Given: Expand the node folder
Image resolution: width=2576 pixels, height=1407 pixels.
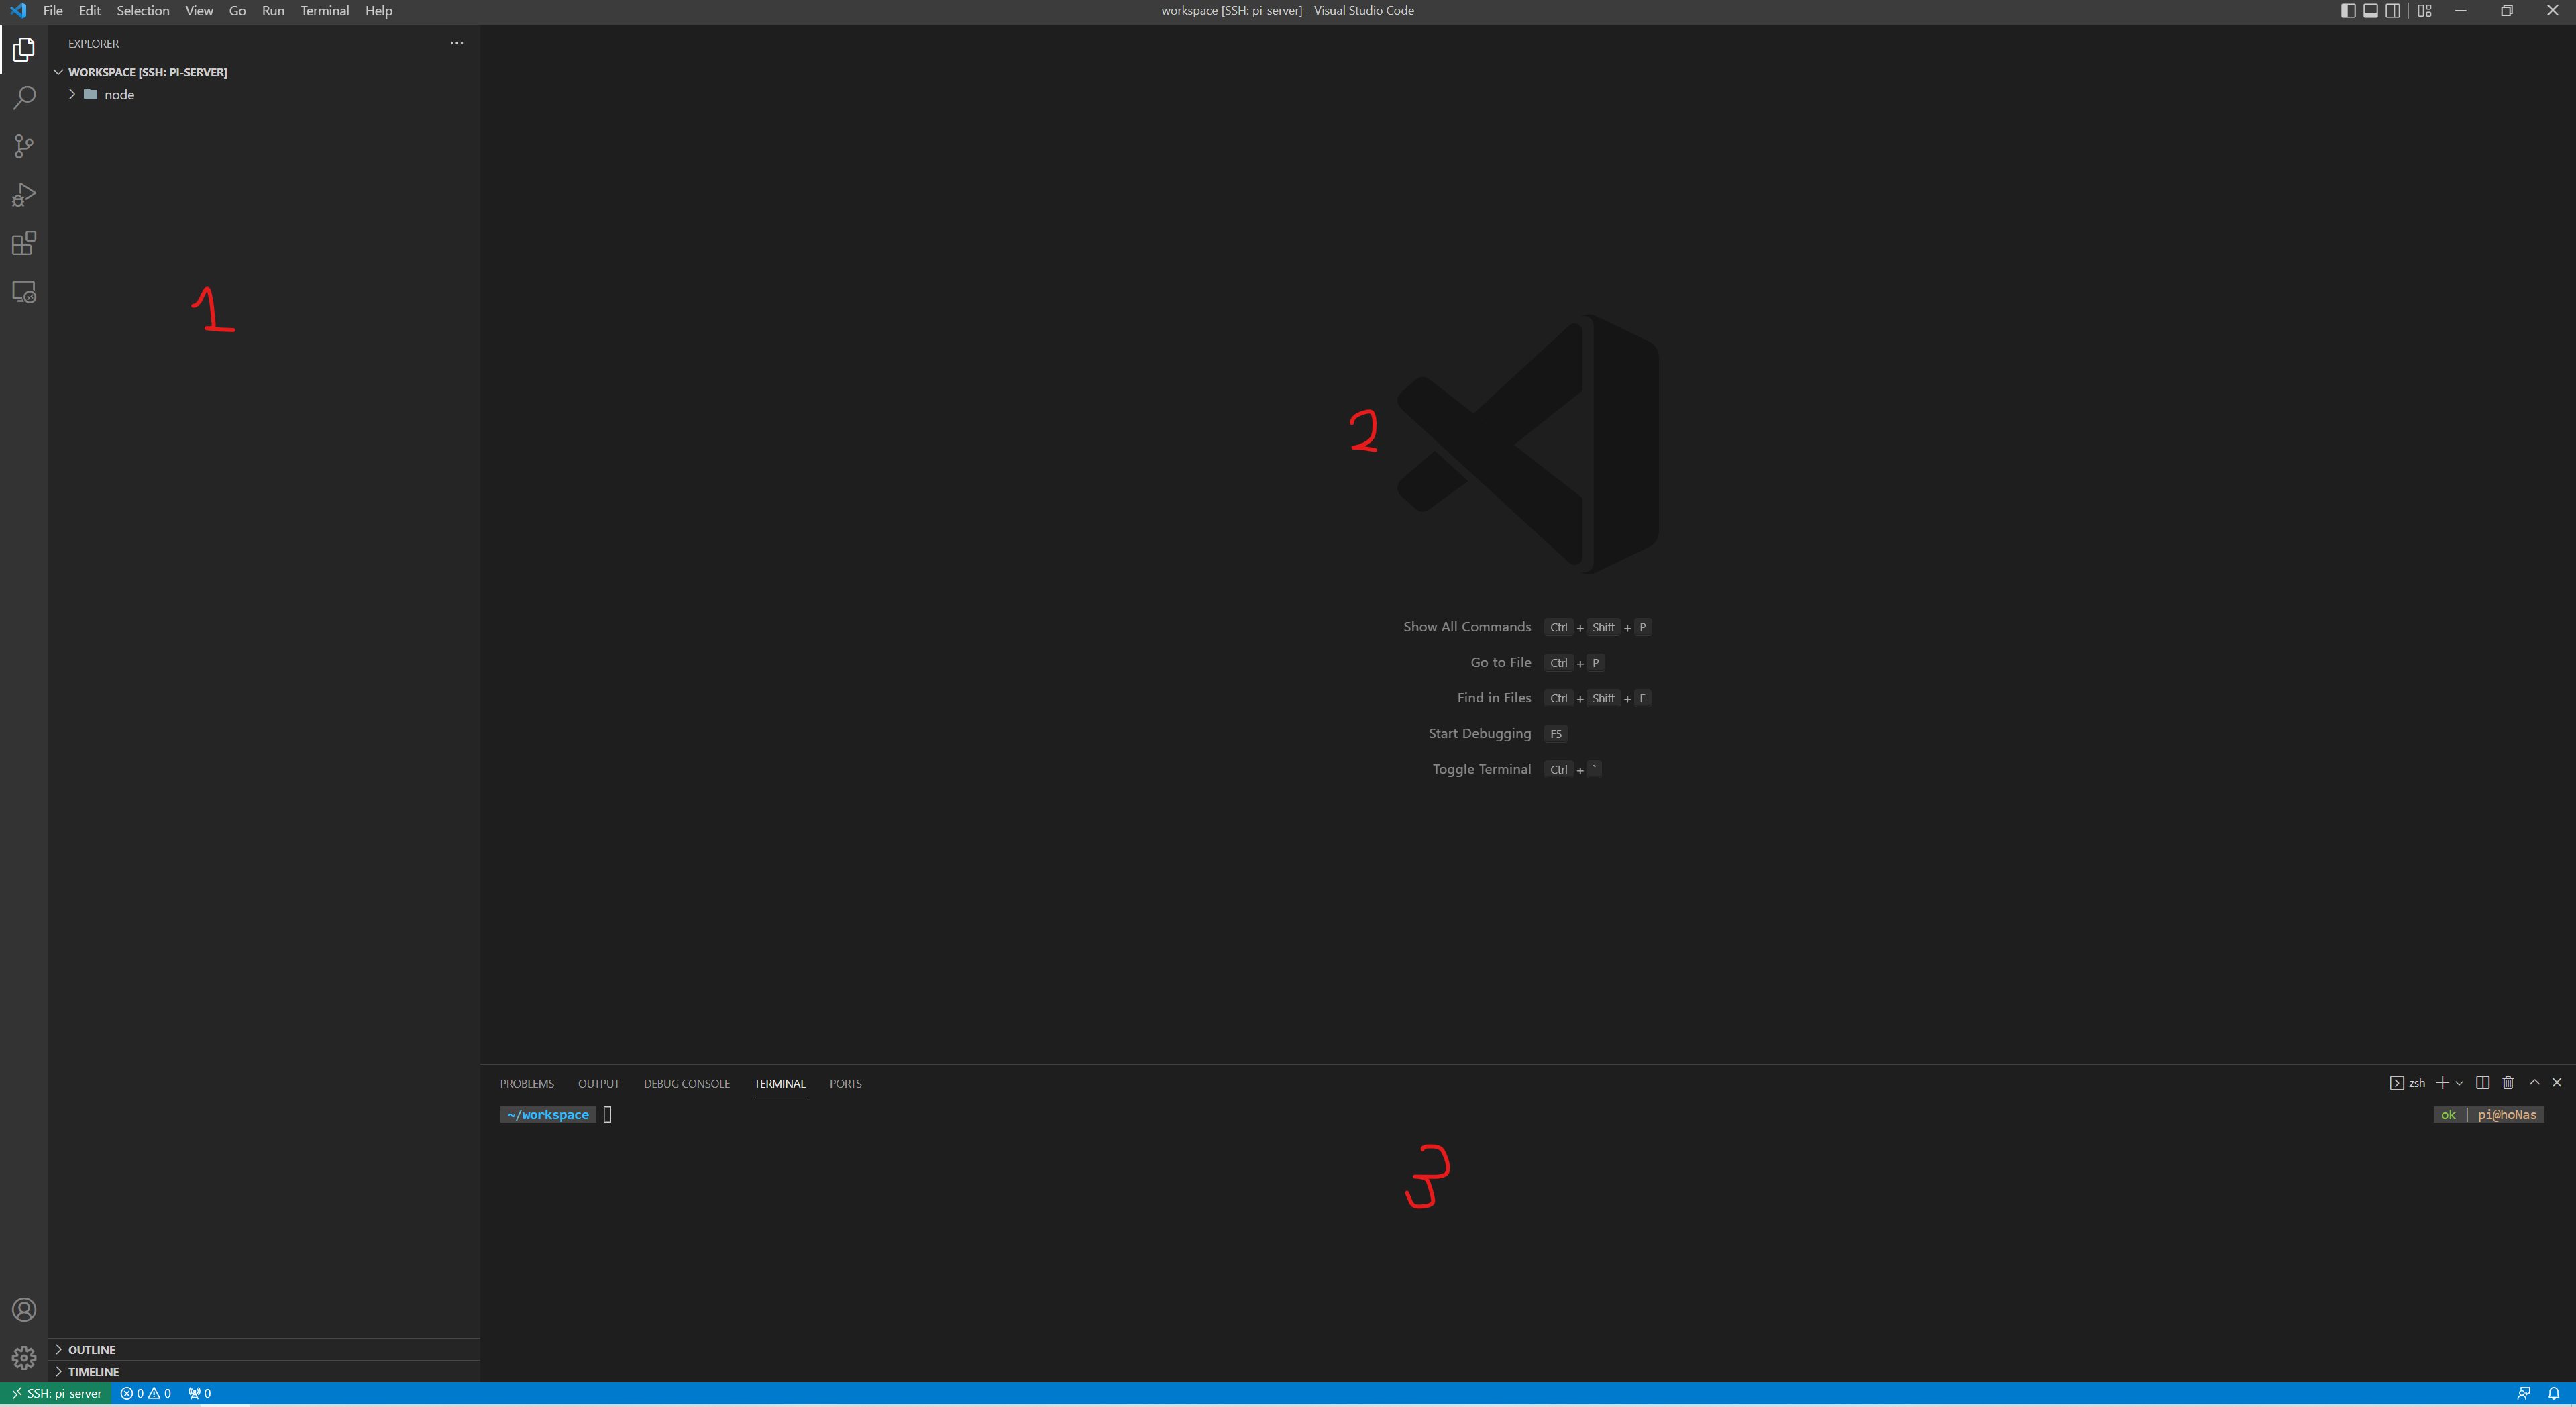Looking at the screenshot, I should pos(118,95).
